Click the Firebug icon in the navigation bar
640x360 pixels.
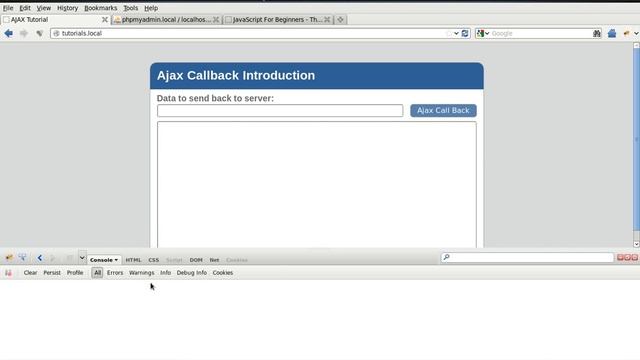627,33
